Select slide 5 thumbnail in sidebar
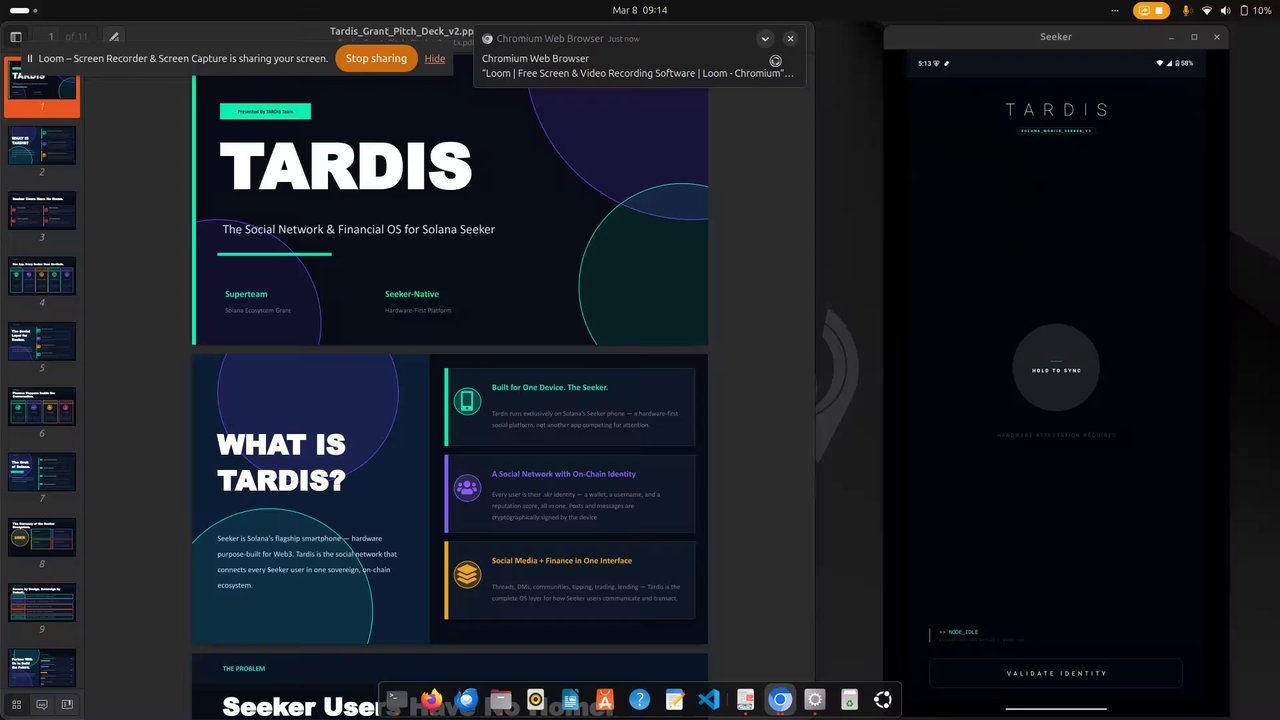This screenshot has width=1280, height=720. (x=42, y=341)
